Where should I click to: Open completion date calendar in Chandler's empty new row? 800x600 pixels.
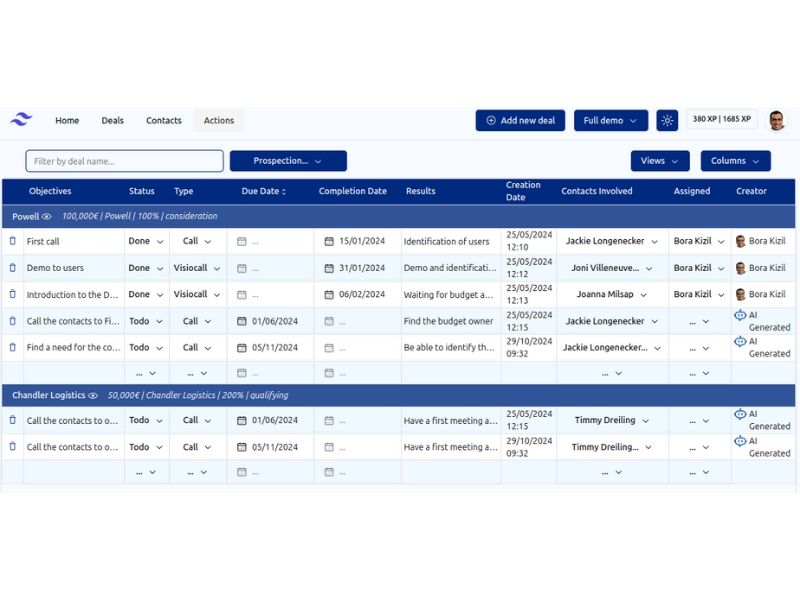tap(329, 472)
